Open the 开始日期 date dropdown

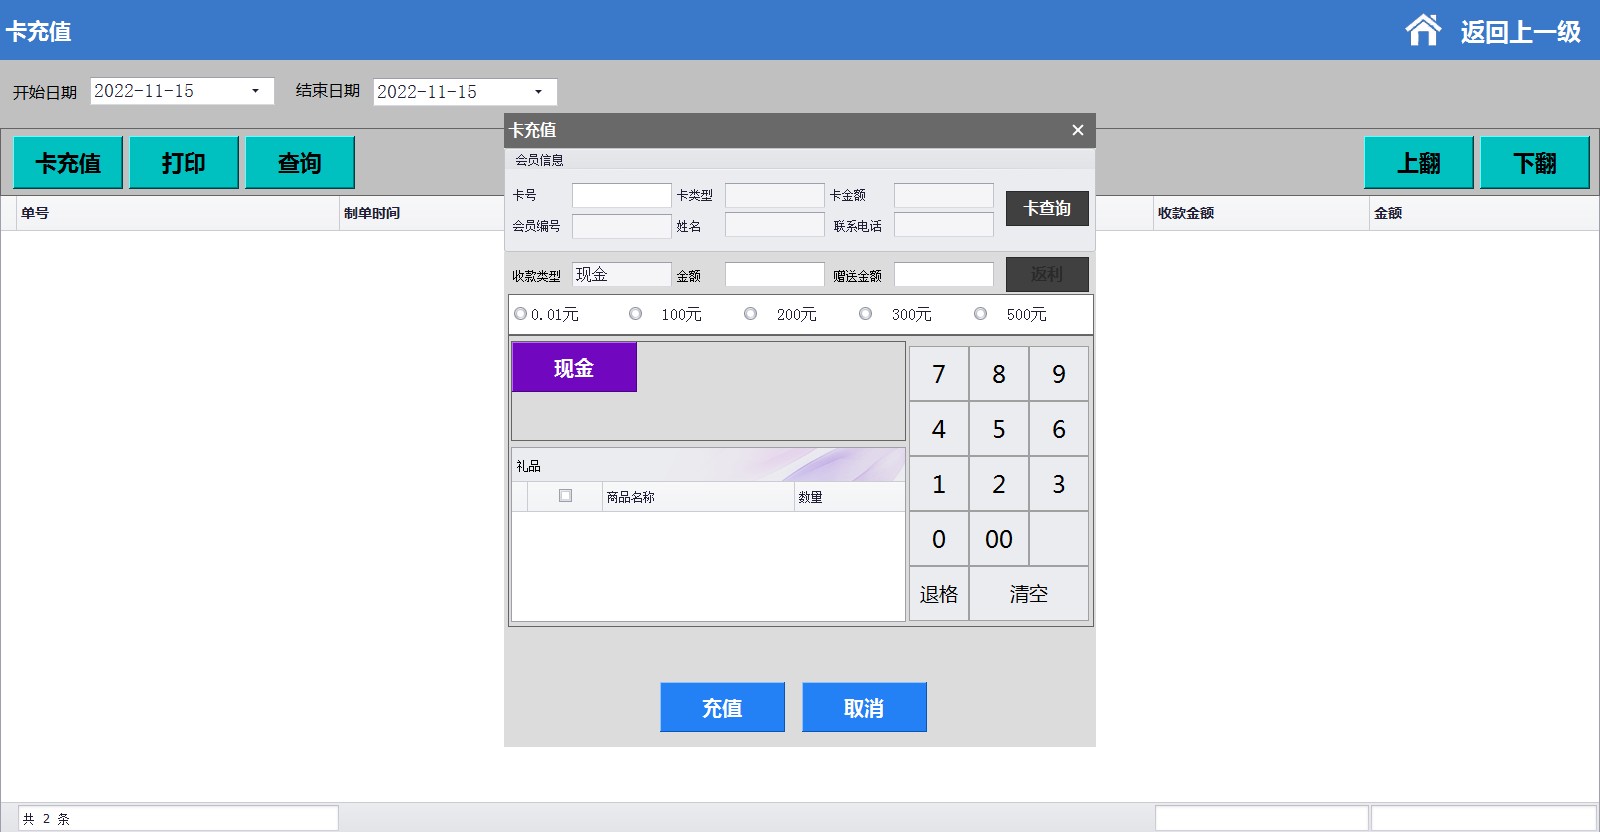[255, 91]
